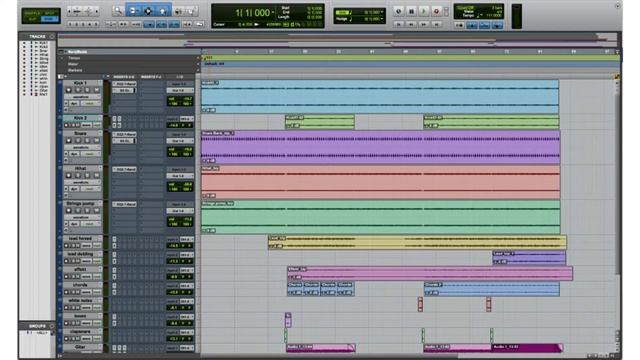
Task: Open nudge value dropdown
Action: (x=382, y=19)
